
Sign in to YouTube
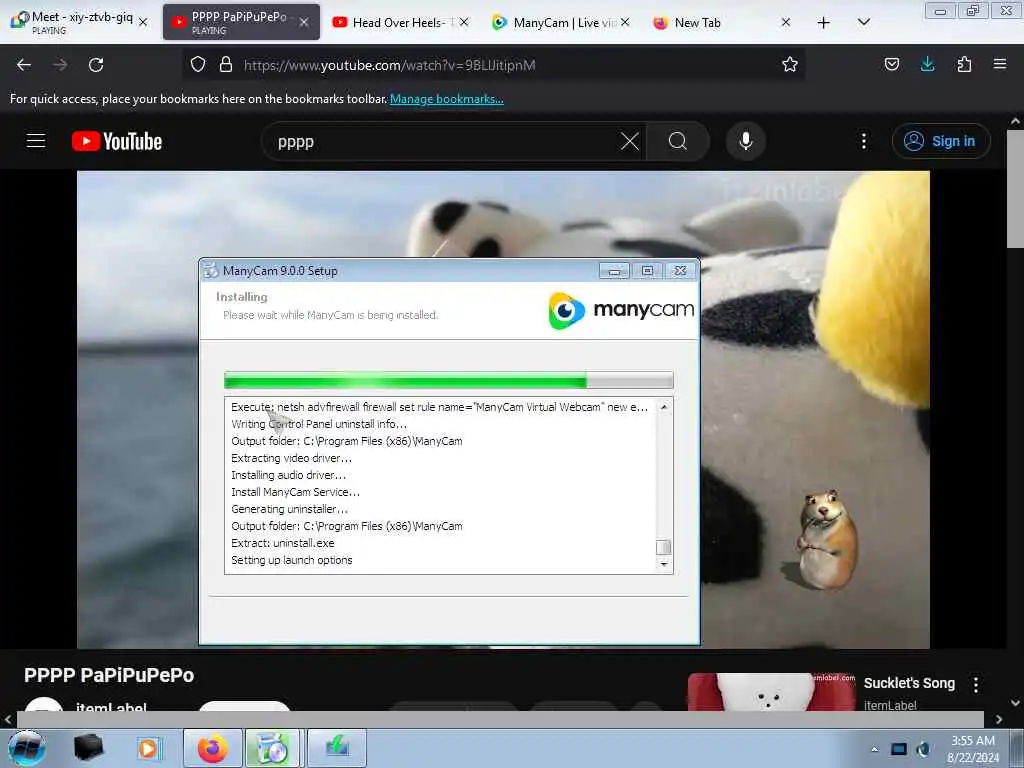tap(940, 141)
